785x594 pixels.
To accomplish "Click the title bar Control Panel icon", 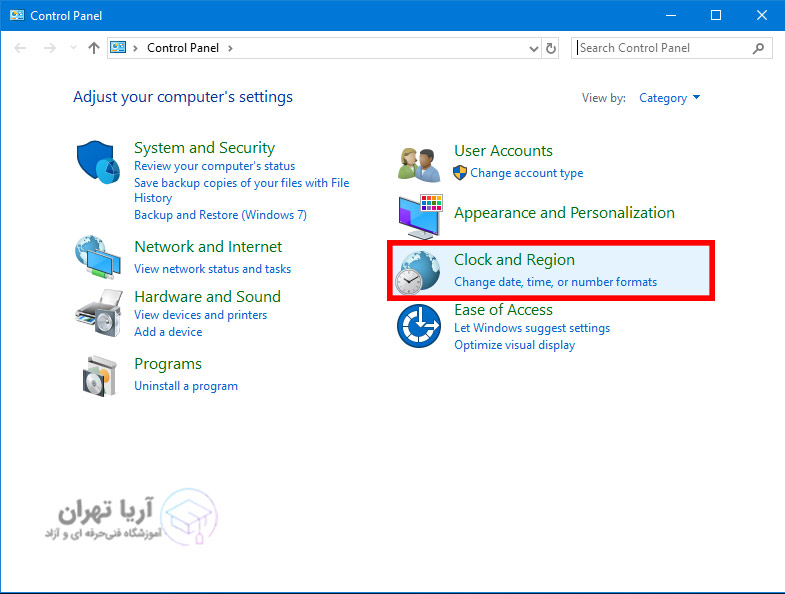I will click(17, 15).
